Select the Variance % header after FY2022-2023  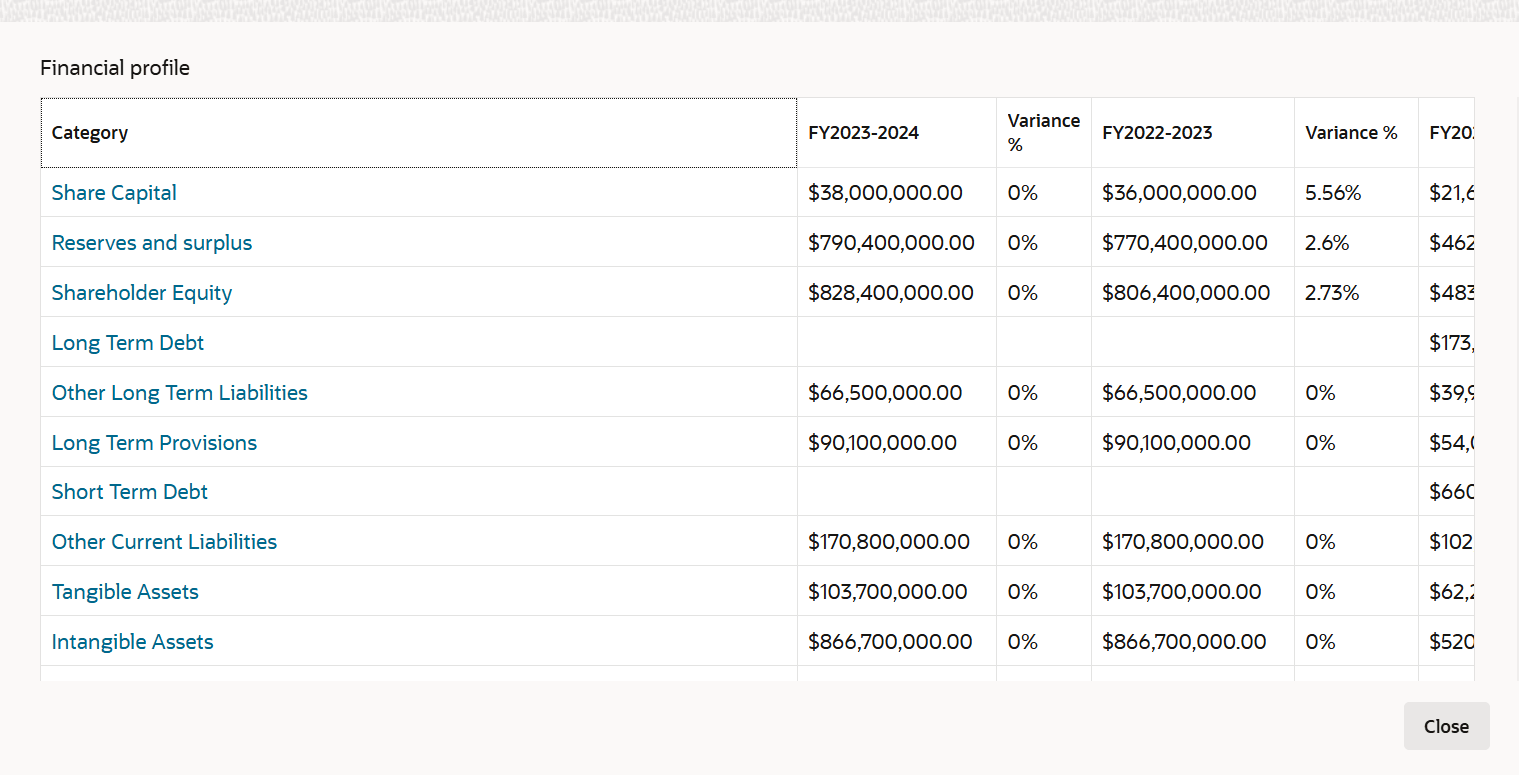(x=1356, y=133)
